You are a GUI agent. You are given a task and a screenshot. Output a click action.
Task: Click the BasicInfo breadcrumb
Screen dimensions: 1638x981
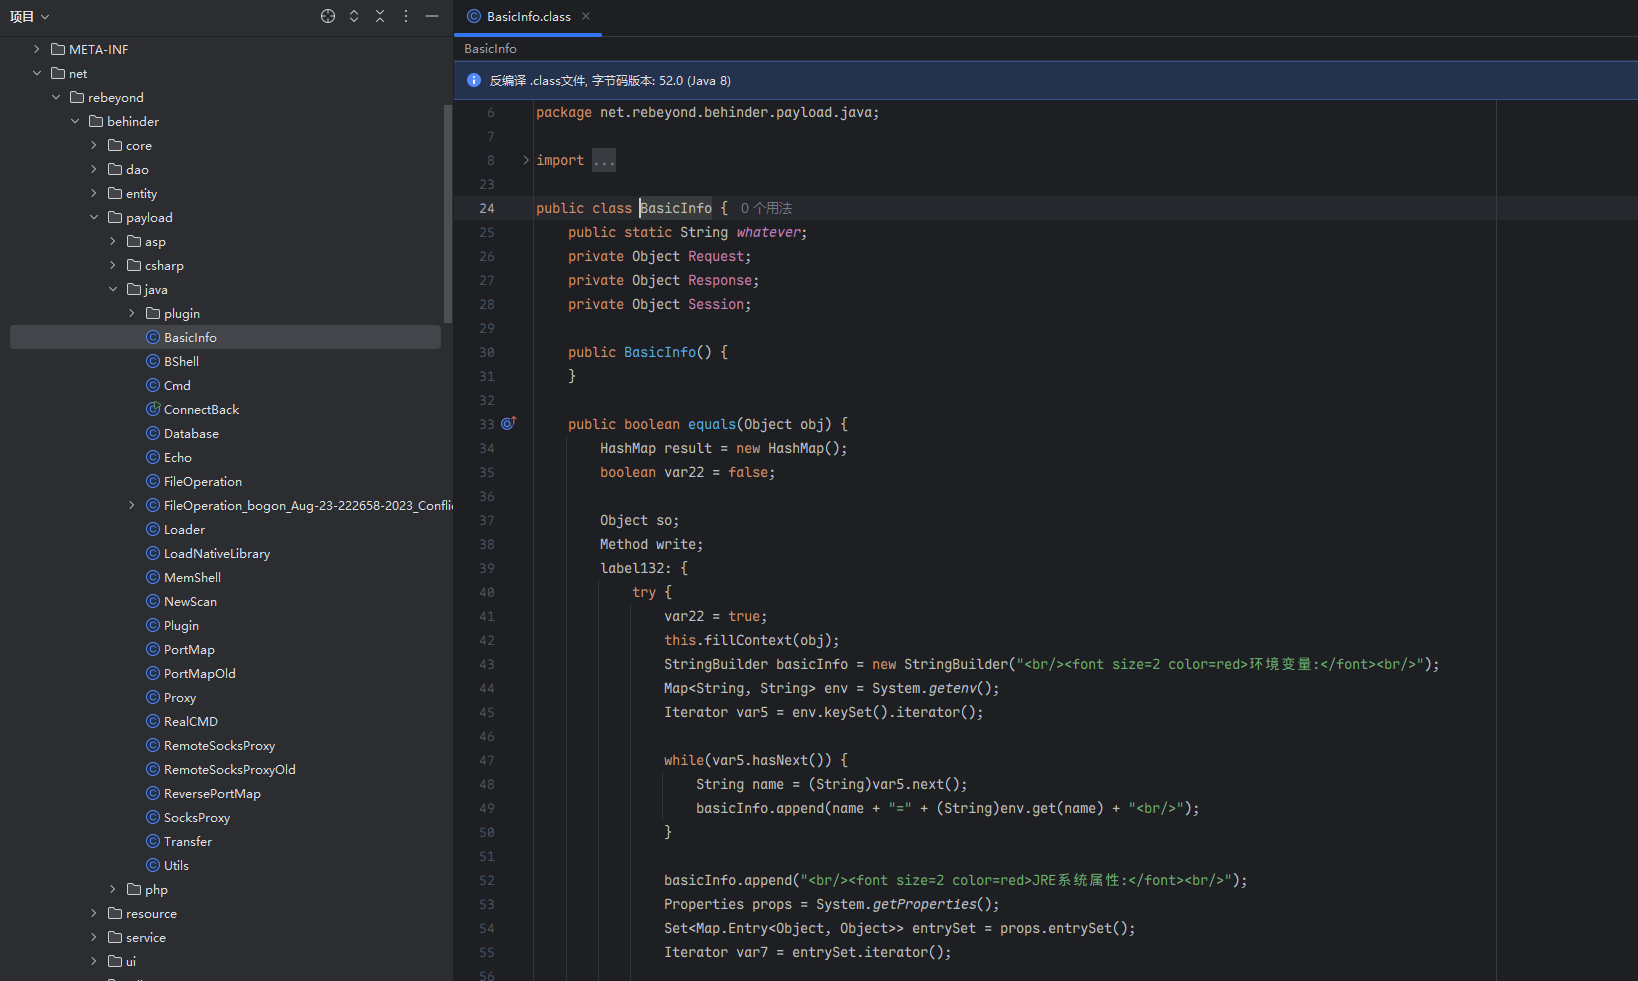click(490, 48)
